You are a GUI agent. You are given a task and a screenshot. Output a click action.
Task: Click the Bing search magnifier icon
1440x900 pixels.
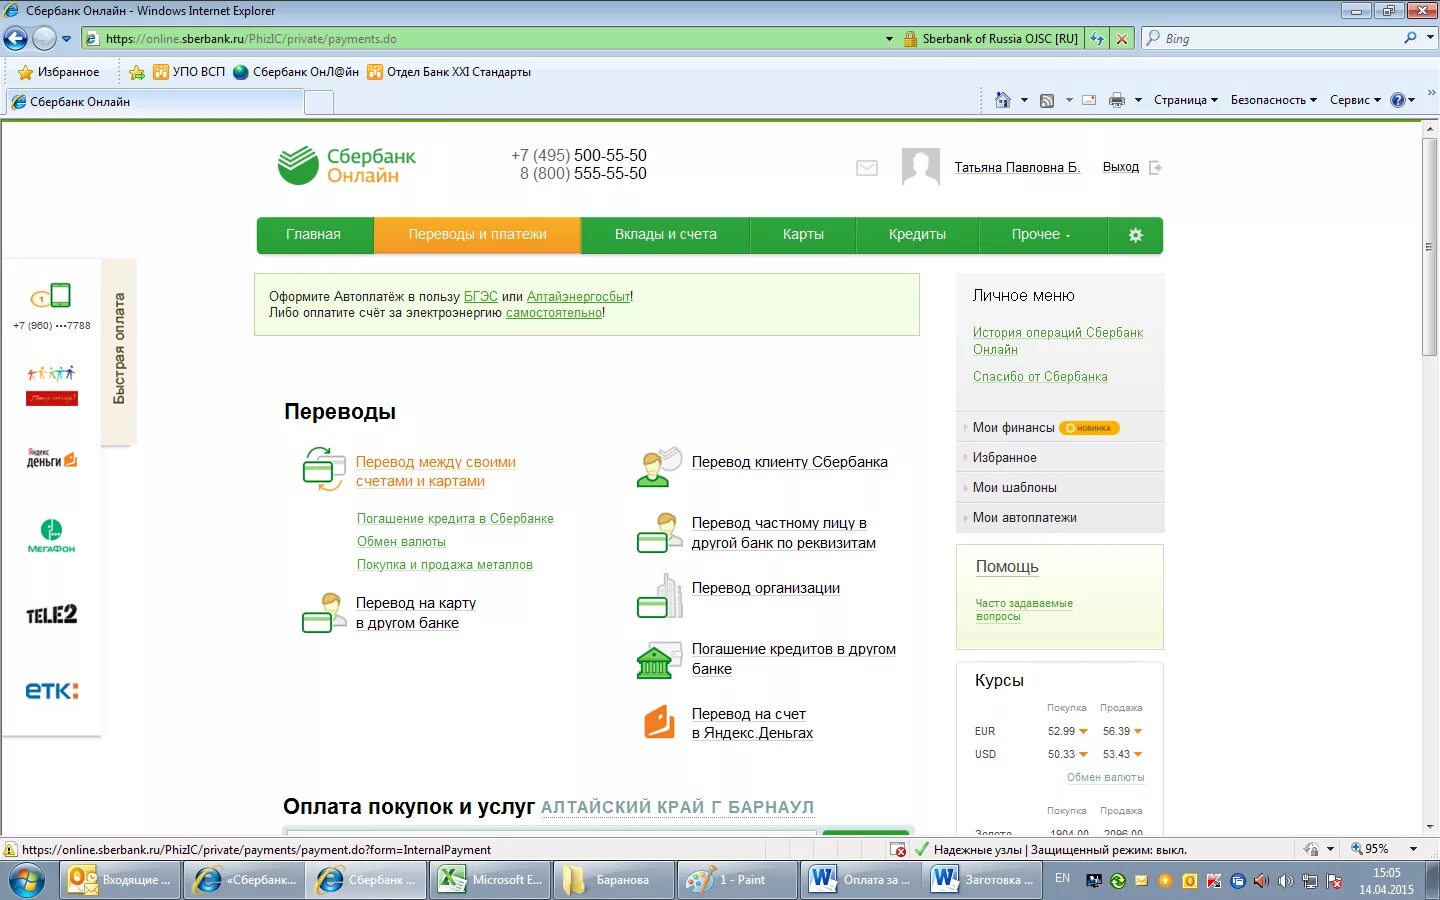[1410, 38]
